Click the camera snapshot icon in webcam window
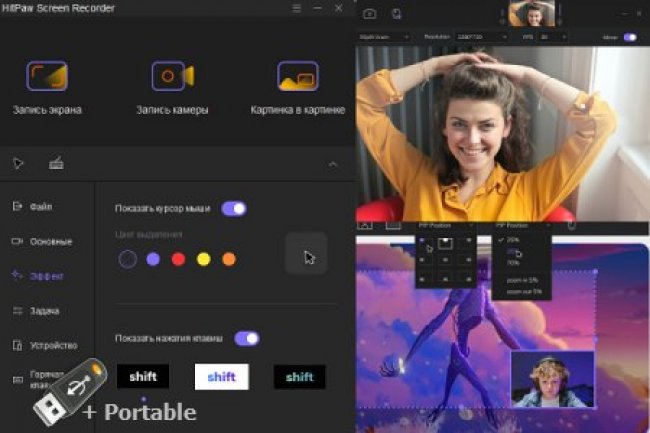Viewport: 650px width, 433px height. point(370,14)
